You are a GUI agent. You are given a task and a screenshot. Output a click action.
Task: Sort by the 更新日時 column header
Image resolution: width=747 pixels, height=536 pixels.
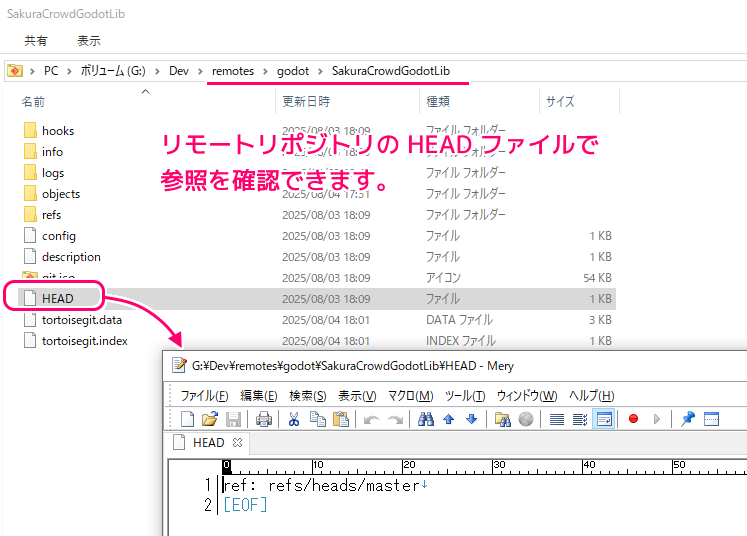pos(306,101)
